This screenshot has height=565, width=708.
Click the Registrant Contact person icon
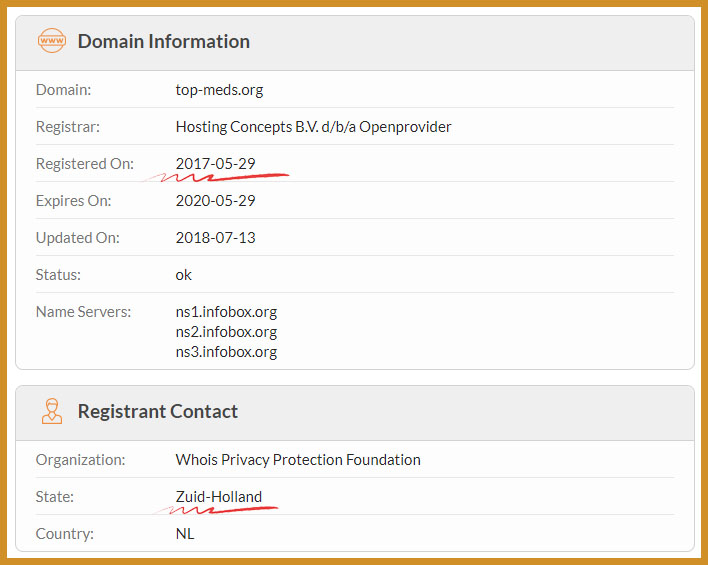pos(51,411)
